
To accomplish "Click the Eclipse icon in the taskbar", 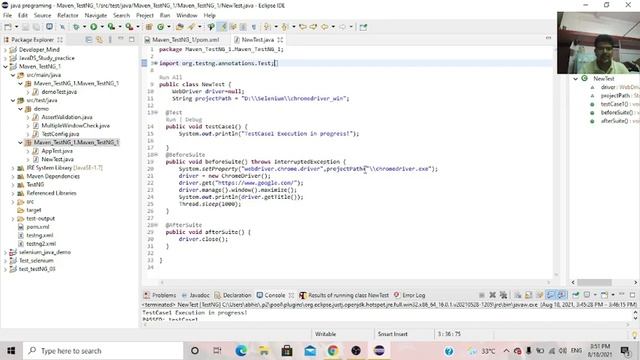I will point(379,351).
